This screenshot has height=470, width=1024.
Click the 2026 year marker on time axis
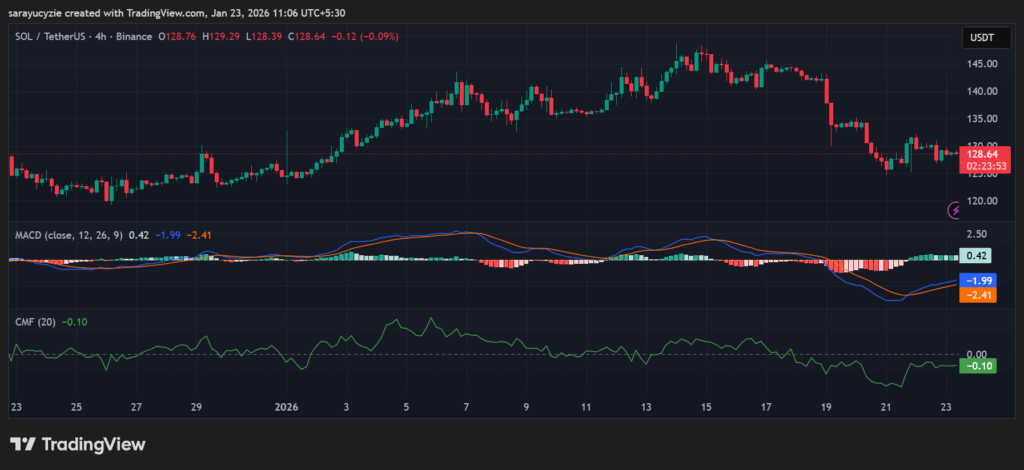tap(287, 408)
